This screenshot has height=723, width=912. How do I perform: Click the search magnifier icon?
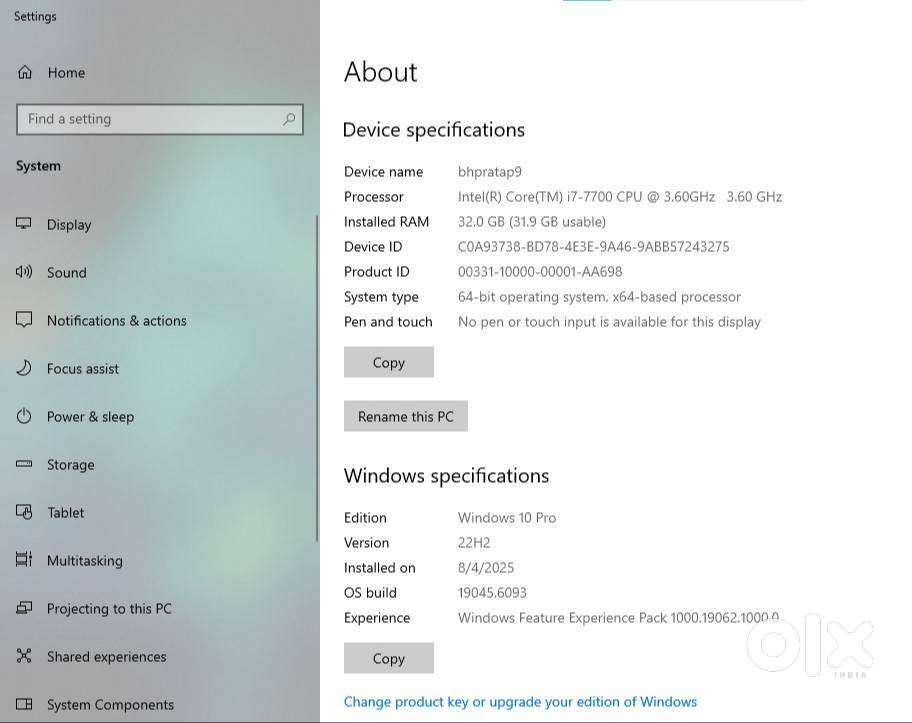pyautogui.click(x=289, y=119)
